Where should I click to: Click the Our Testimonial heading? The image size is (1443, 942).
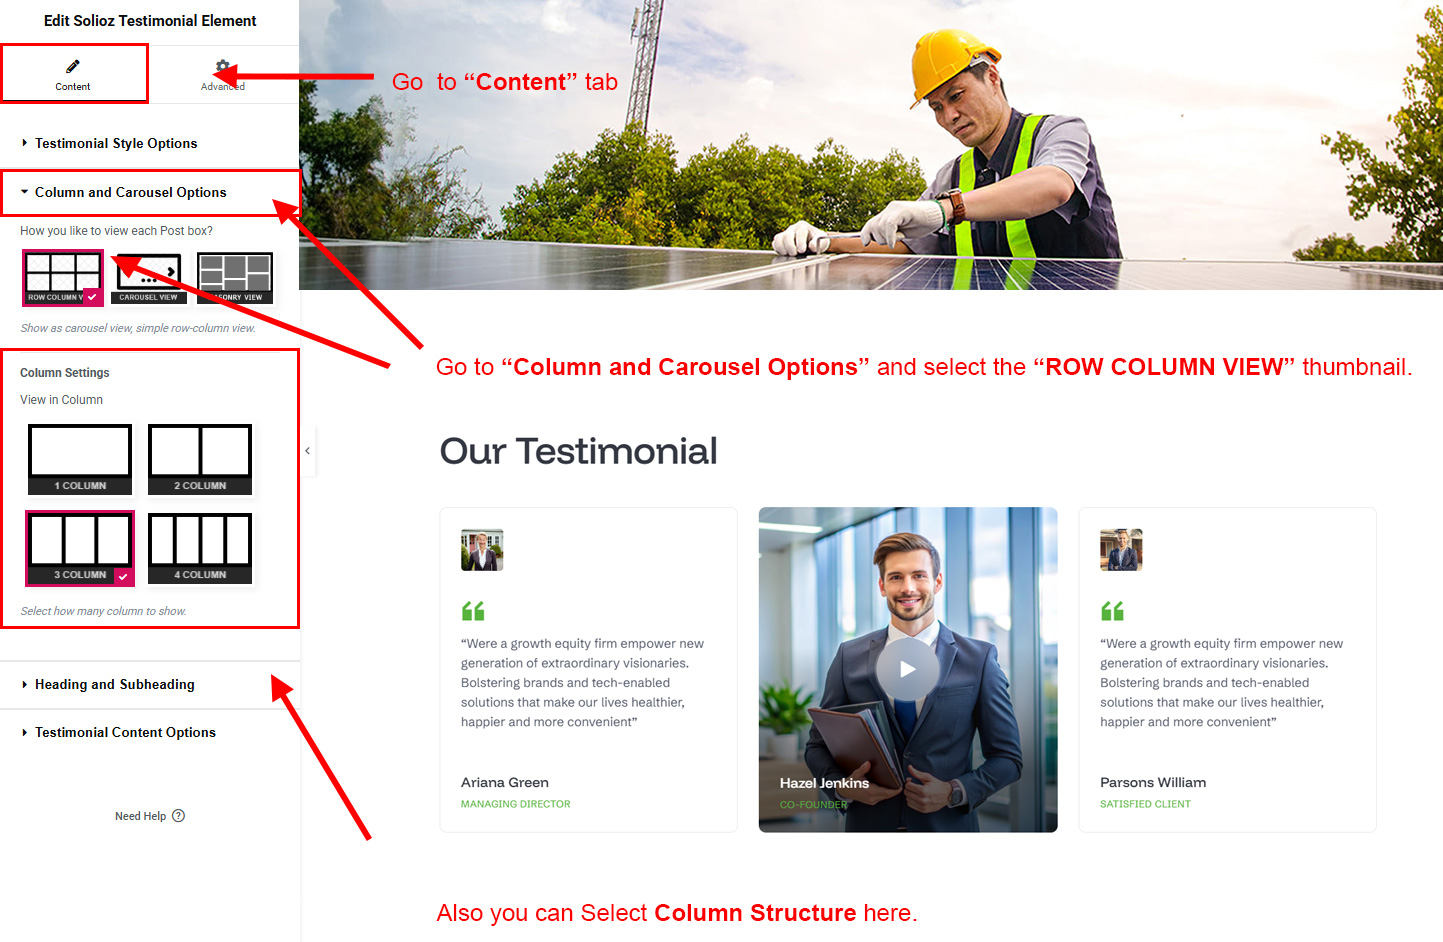[x=578, y=451]
